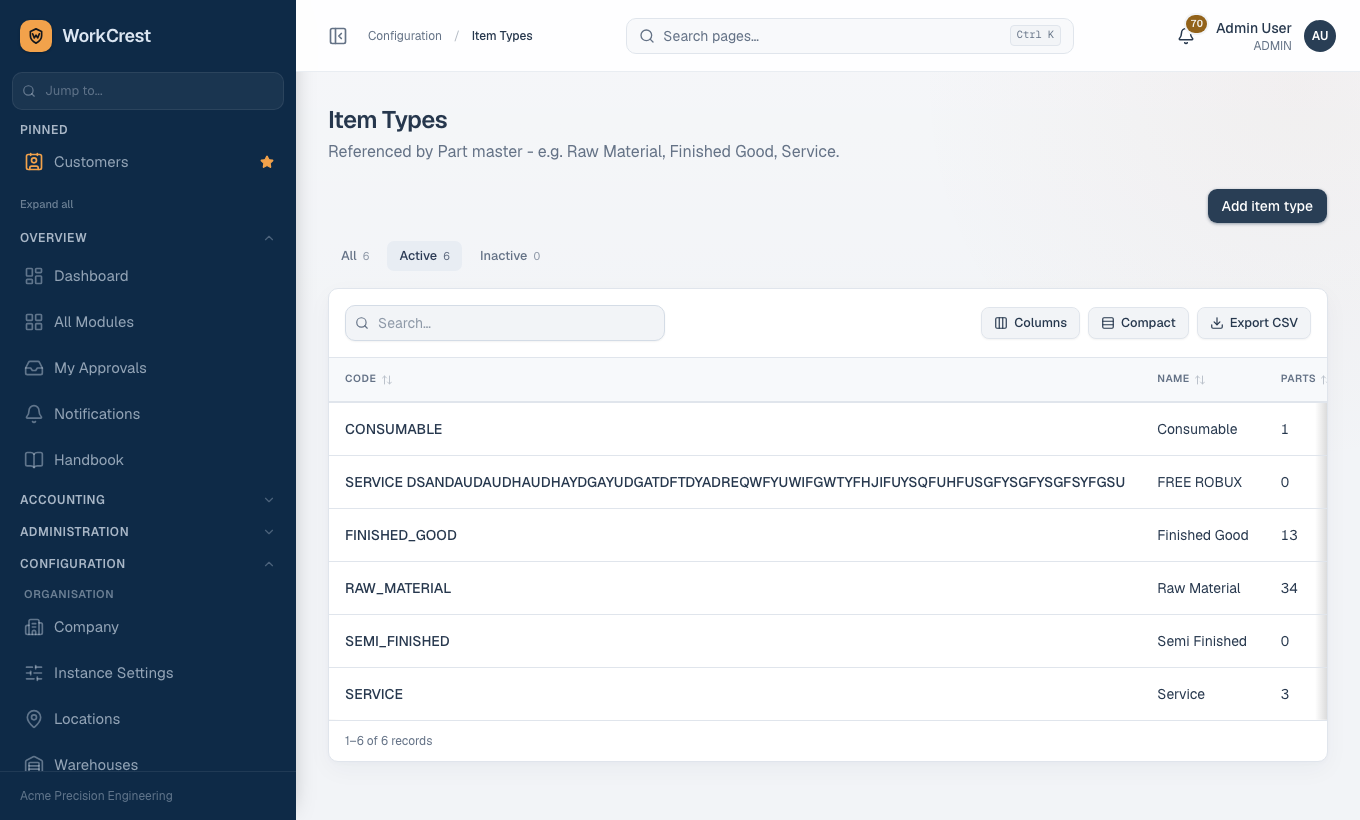The height and width of the screenshot is (820, 1360).
Task: Click the Instance Settings sliders icon
Action: pyautogui.click(x=34, y=673)
